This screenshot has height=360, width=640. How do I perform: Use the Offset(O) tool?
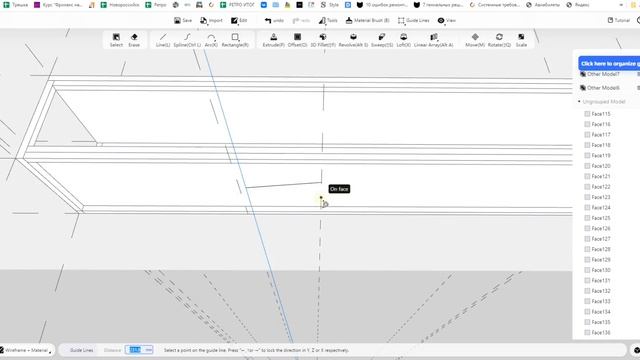pos(298,40)
